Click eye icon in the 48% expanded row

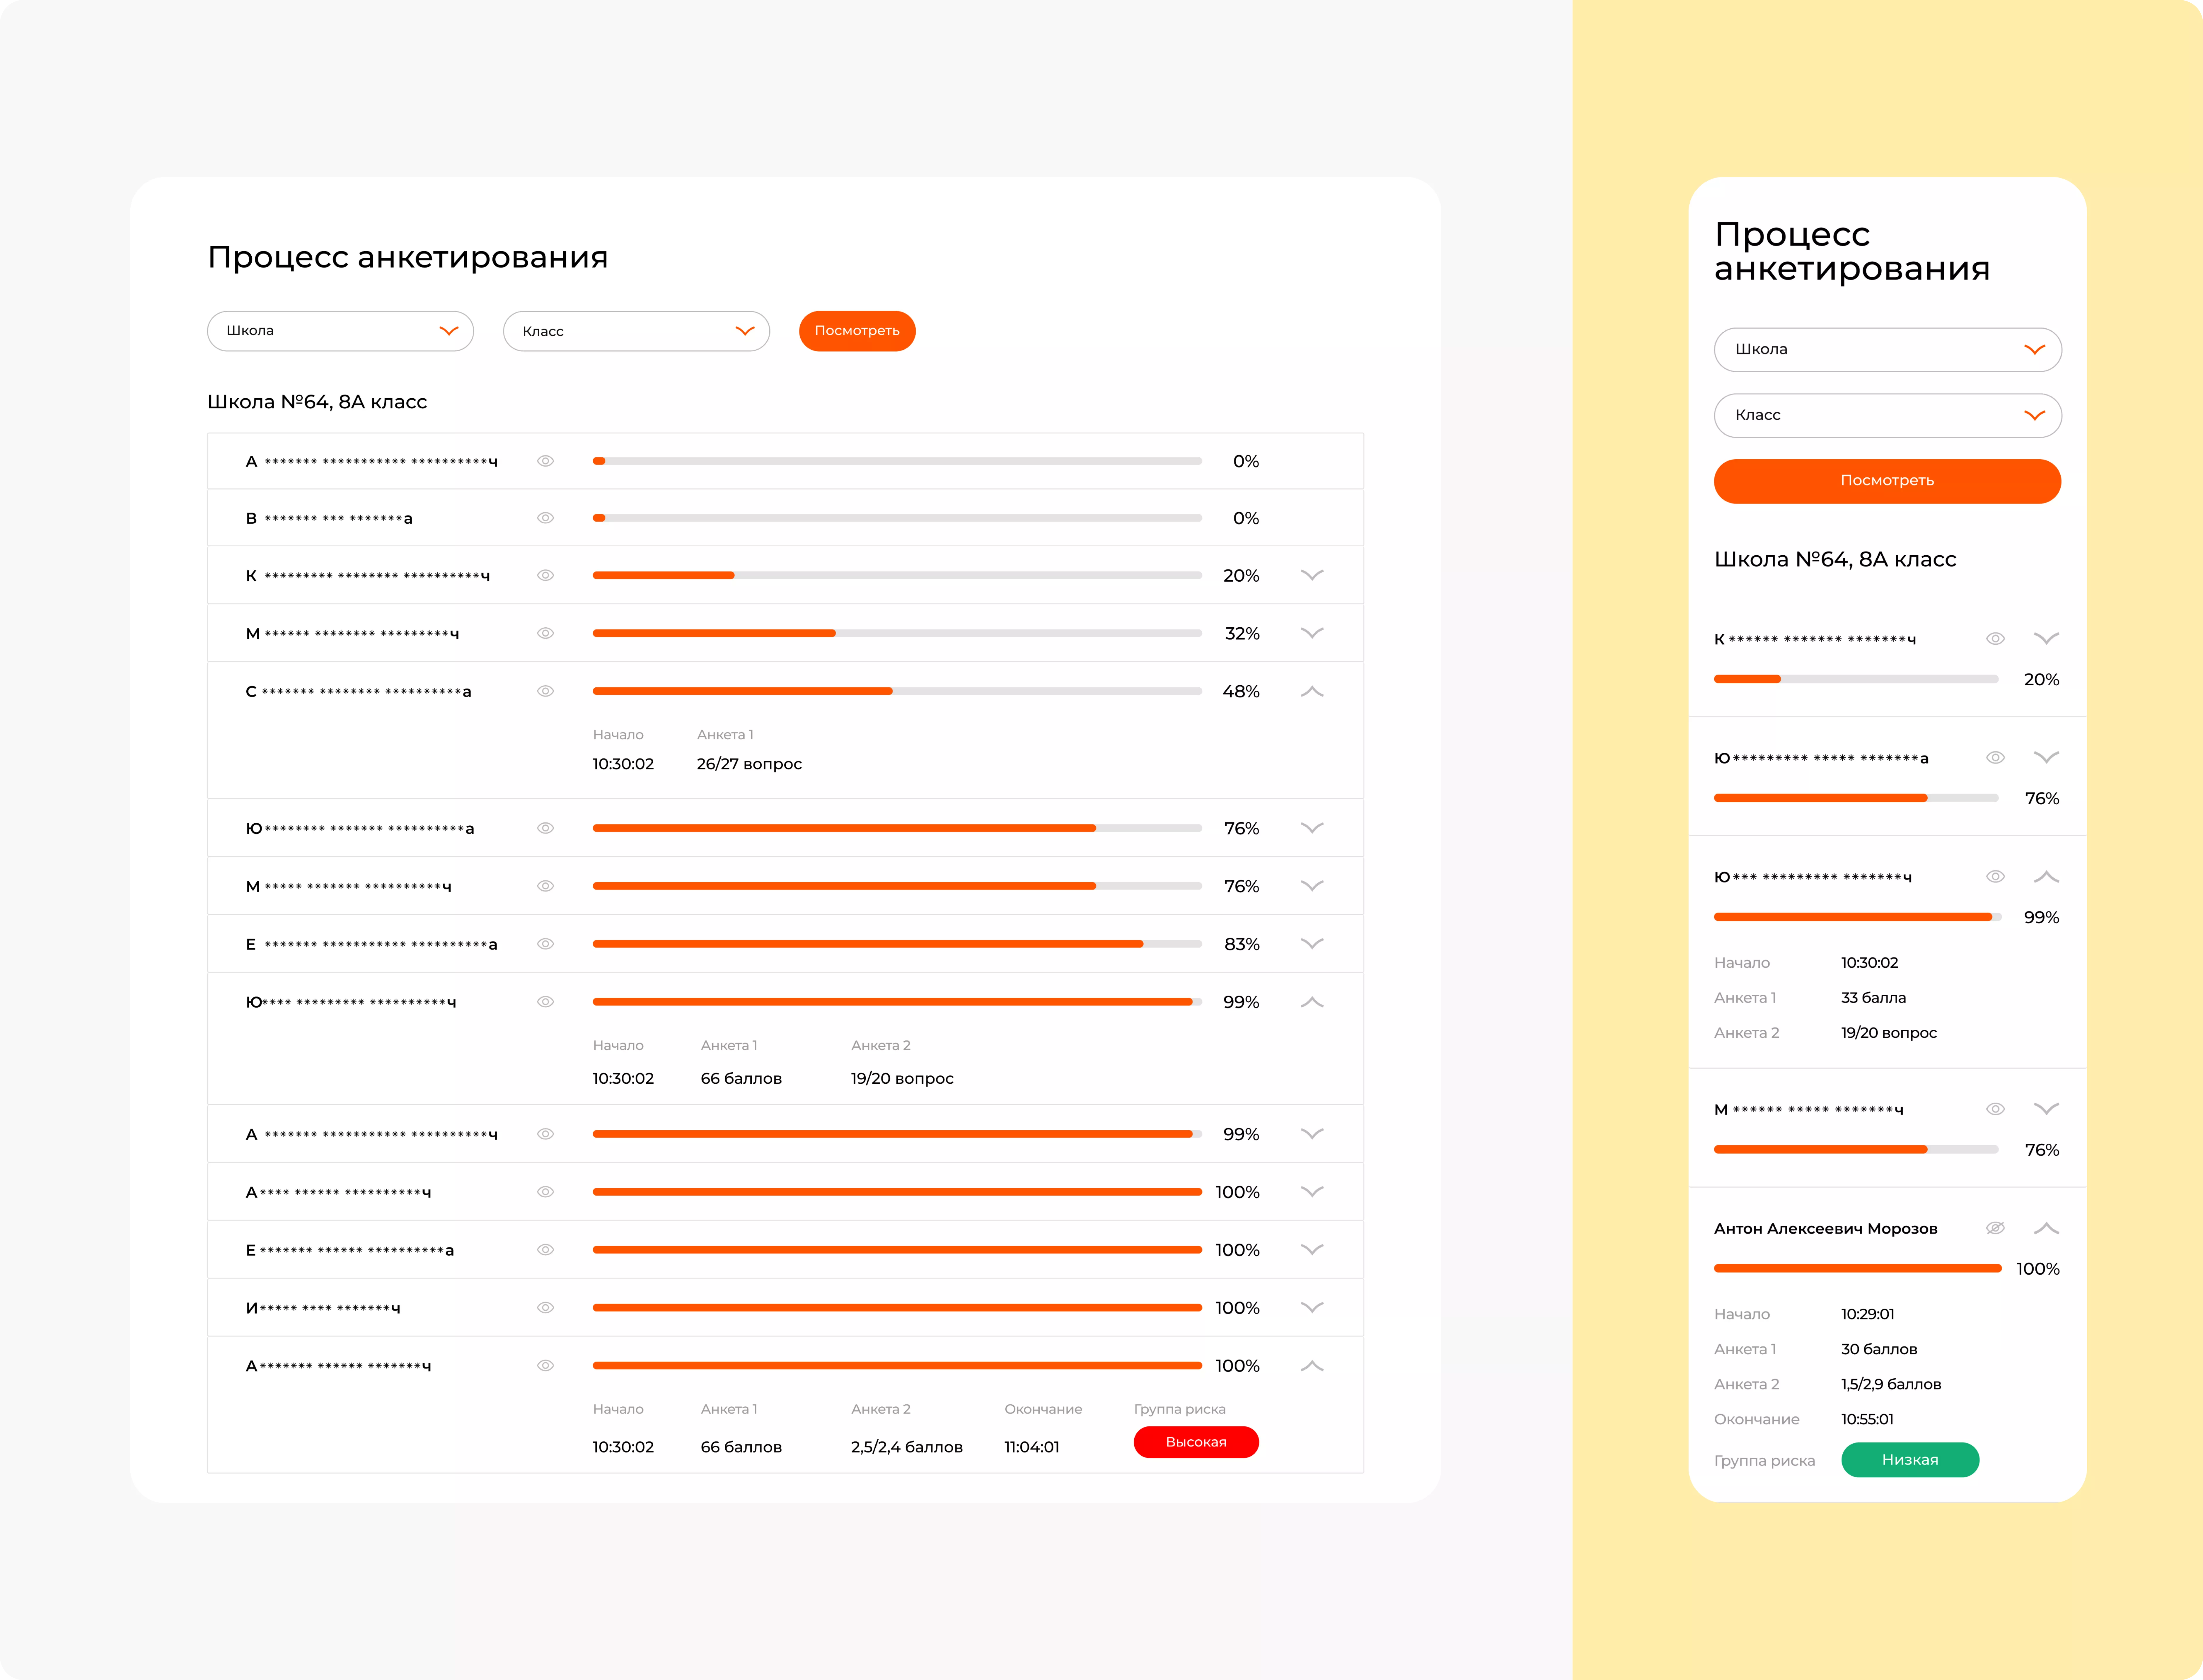click(x=545, y=691)
